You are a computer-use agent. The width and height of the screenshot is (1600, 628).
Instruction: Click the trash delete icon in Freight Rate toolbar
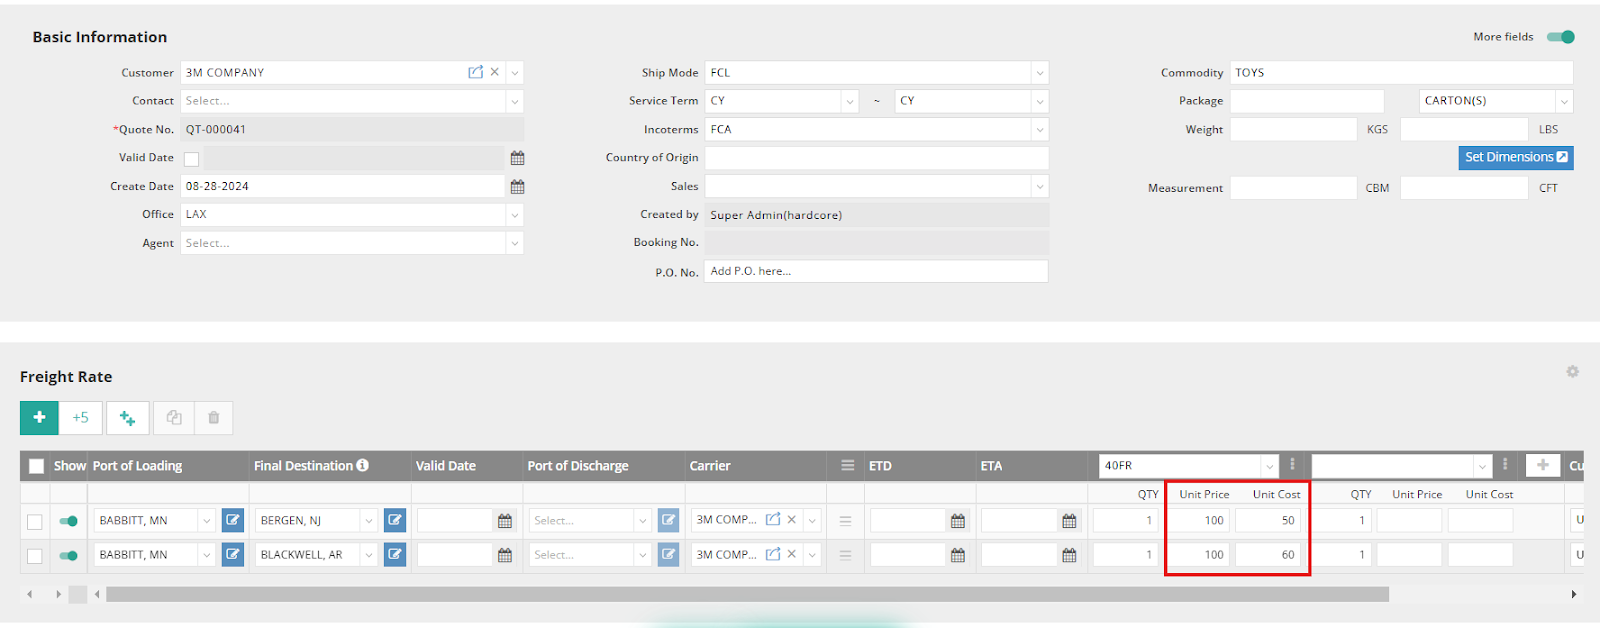213,418
